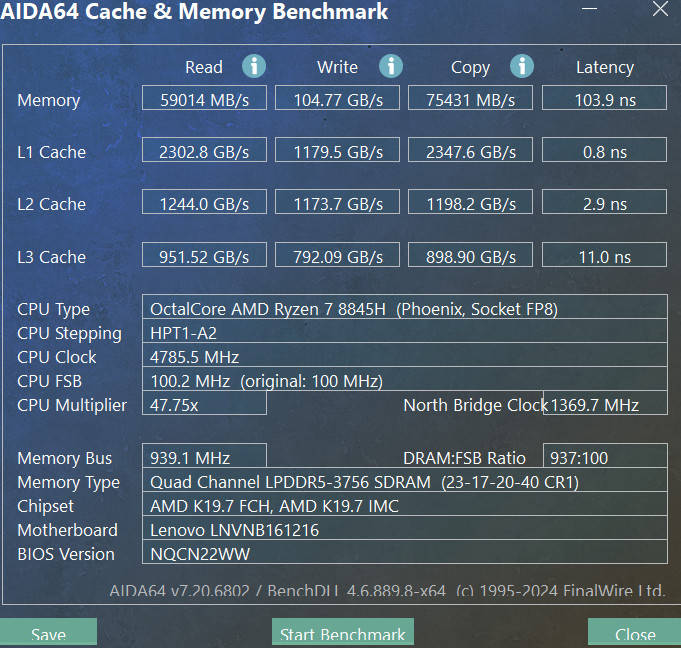The width and height of the screenshot is (681, 648).
Task: Click the Latency column header
Action: point(605,68)
